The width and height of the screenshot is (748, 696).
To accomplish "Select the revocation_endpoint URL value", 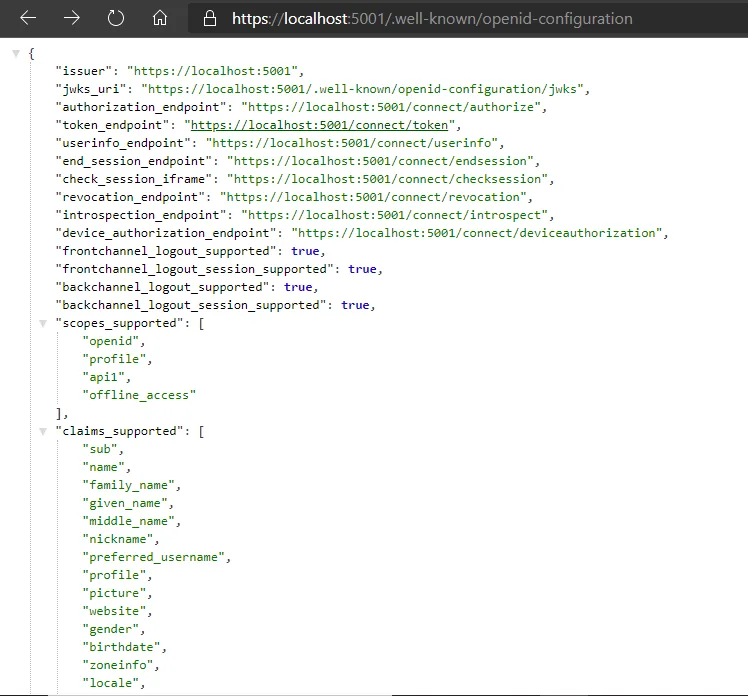I will tap(373, 197).
